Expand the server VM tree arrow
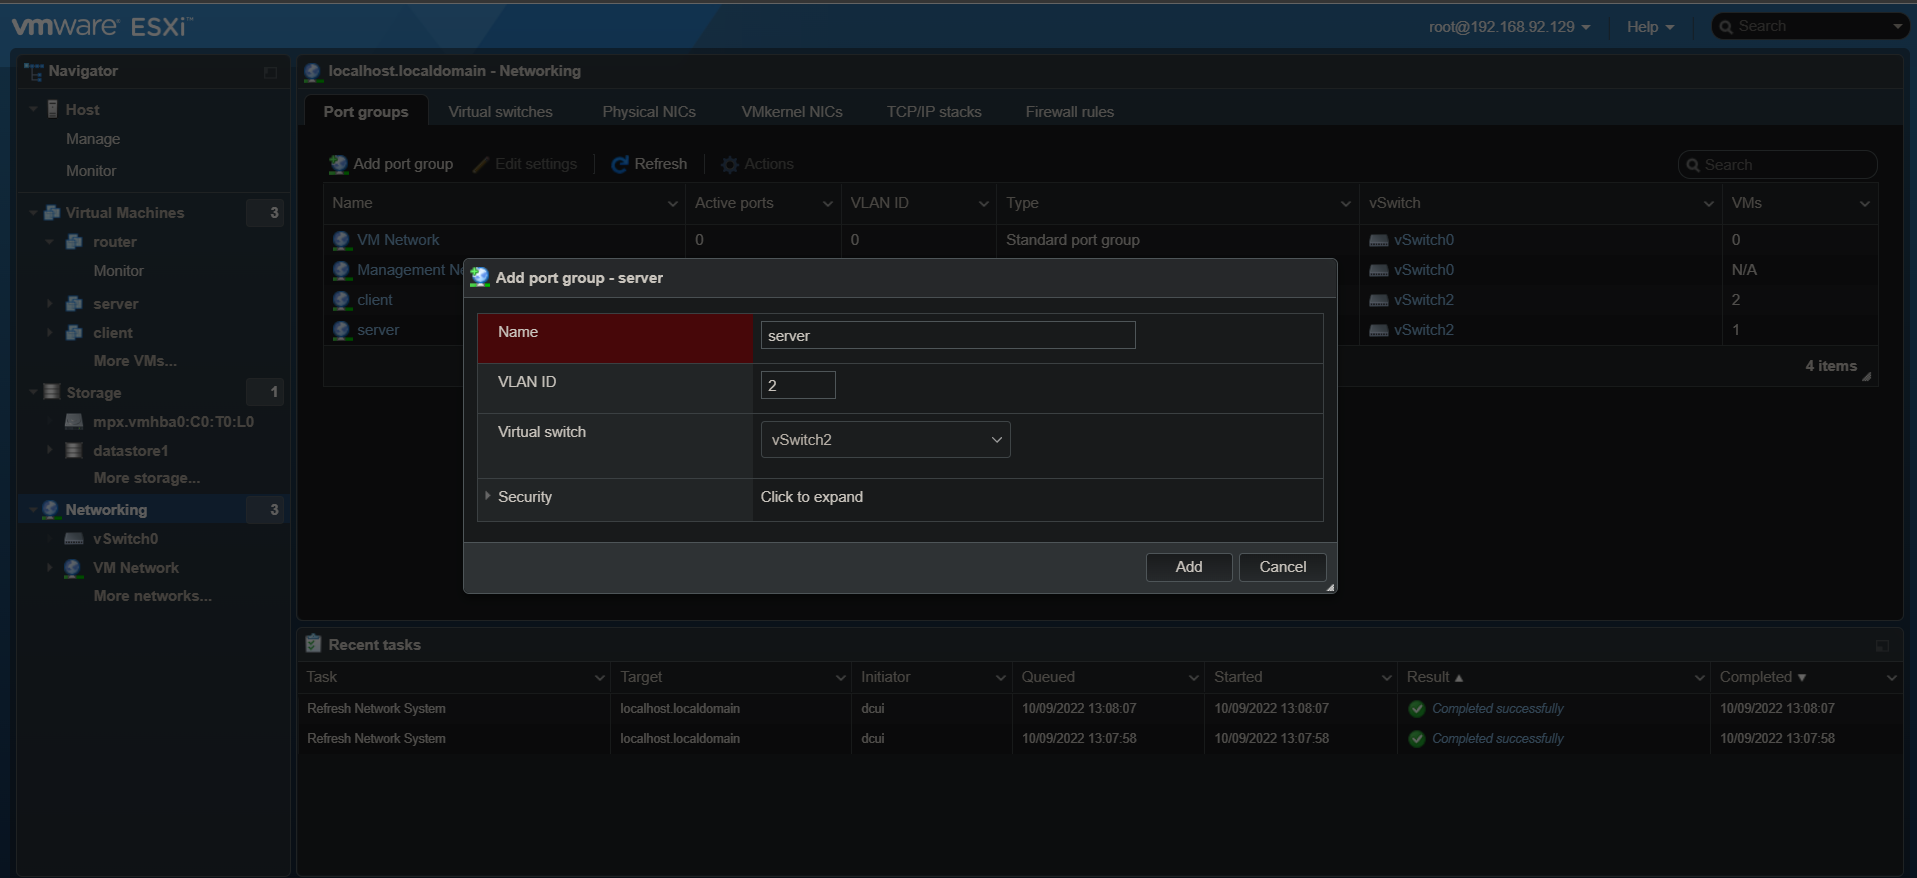Screen dimensions: 1917x878 point(49,303)
